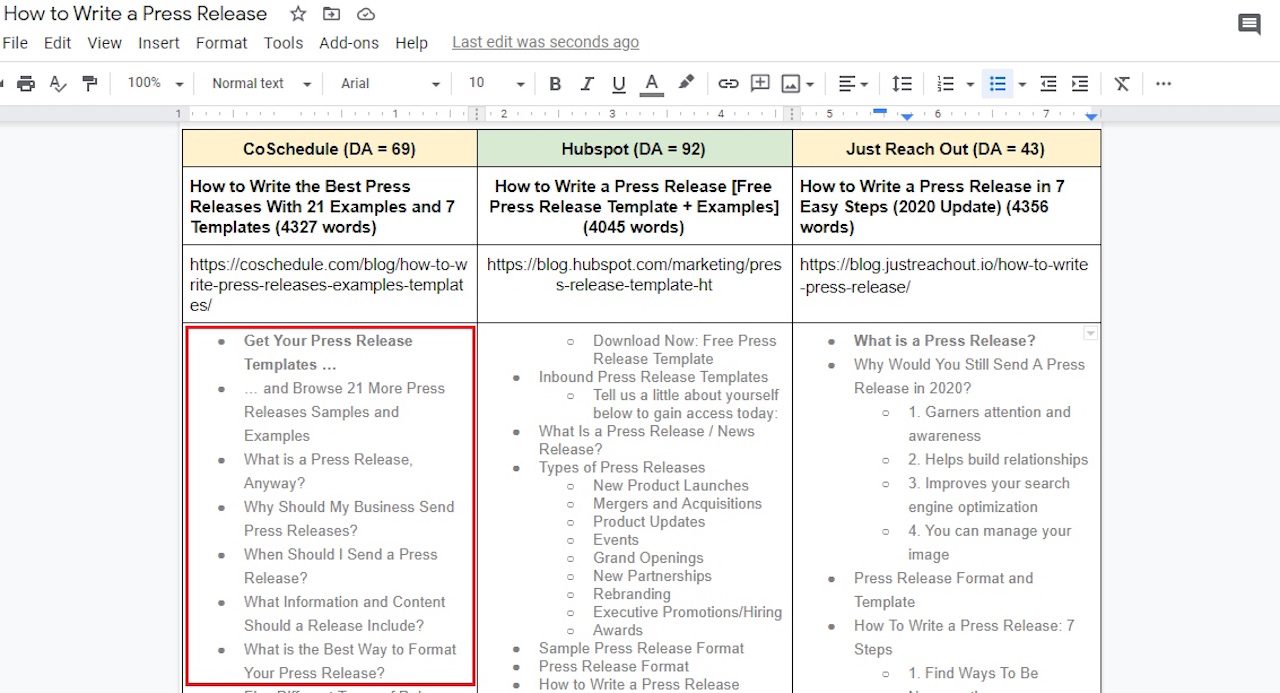Apply a numbered list
Image resolution: width=1280 pixels, height=693 pixels.
click(x=945, y=84)
